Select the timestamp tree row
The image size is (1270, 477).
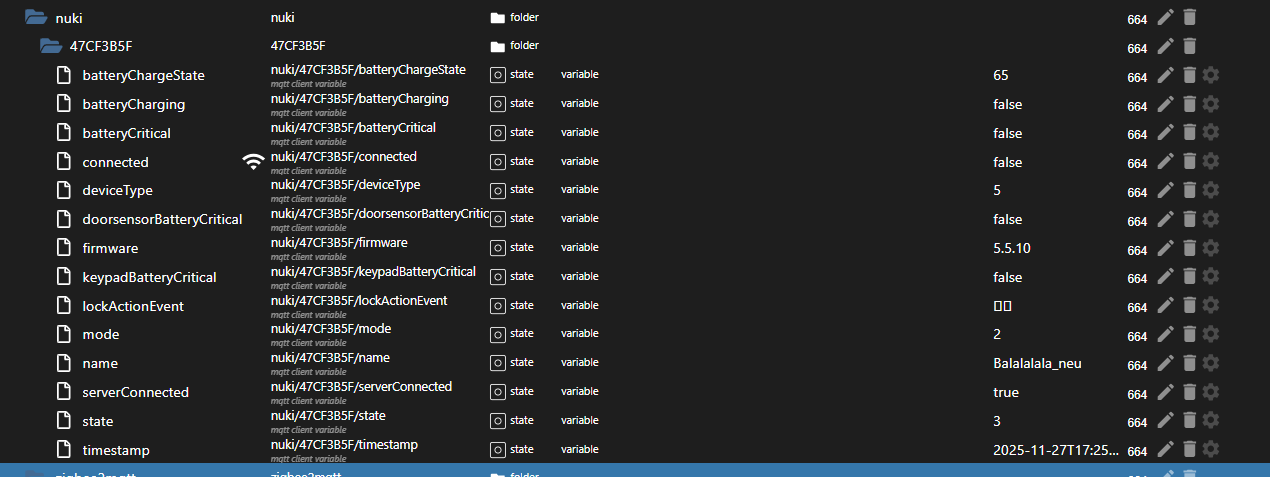click(635, 450)
